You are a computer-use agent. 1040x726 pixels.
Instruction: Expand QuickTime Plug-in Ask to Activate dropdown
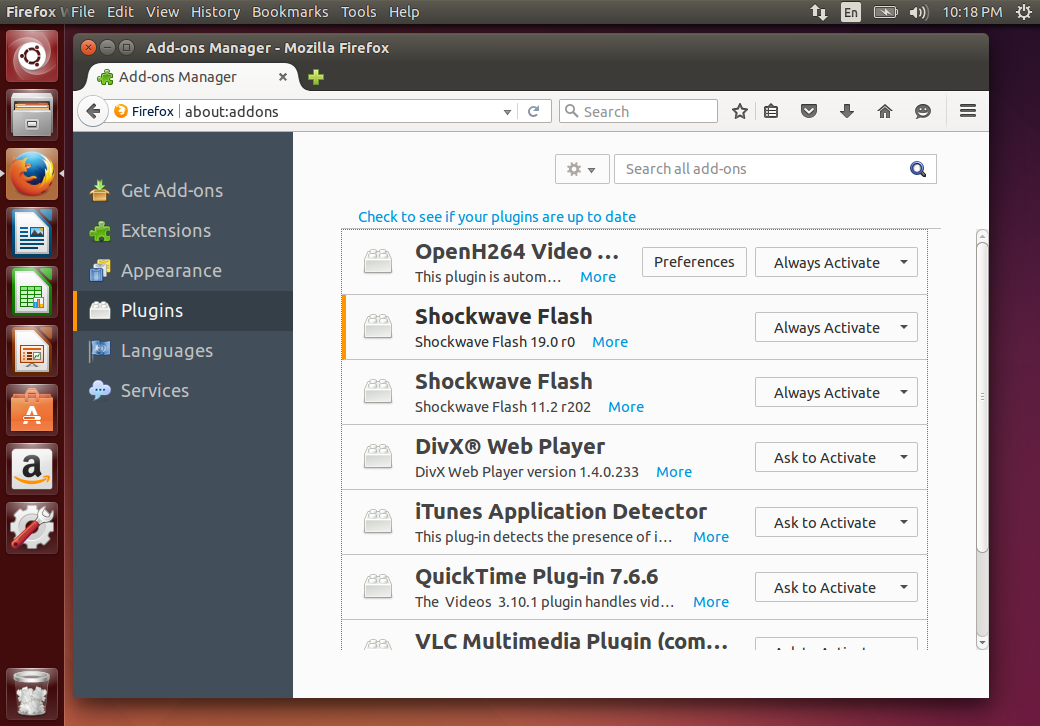836,587
